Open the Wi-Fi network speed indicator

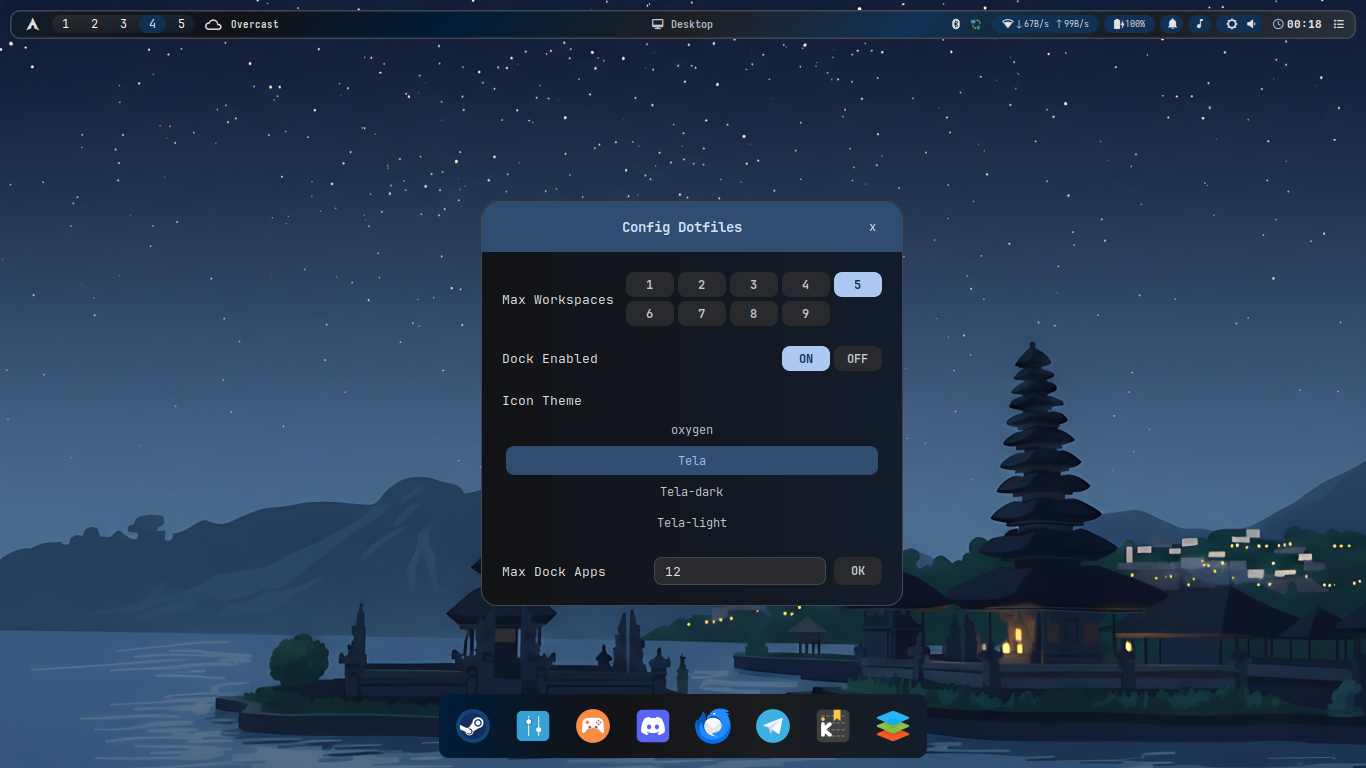coord(1045,24)
